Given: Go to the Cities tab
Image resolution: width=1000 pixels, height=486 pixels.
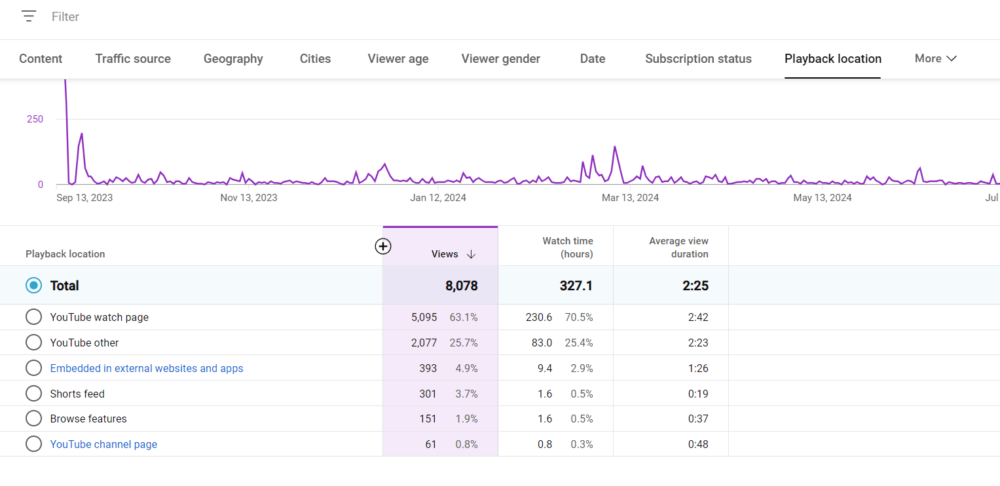Looking at the screenshot, I should (315, 59).
